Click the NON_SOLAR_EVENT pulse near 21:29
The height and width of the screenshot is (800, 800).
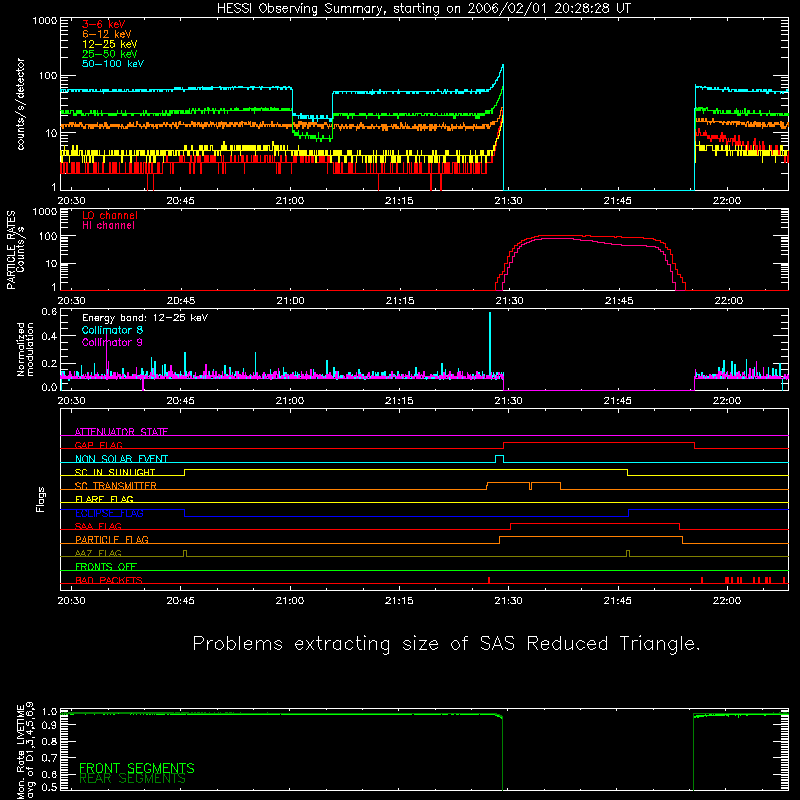(499, 459)
